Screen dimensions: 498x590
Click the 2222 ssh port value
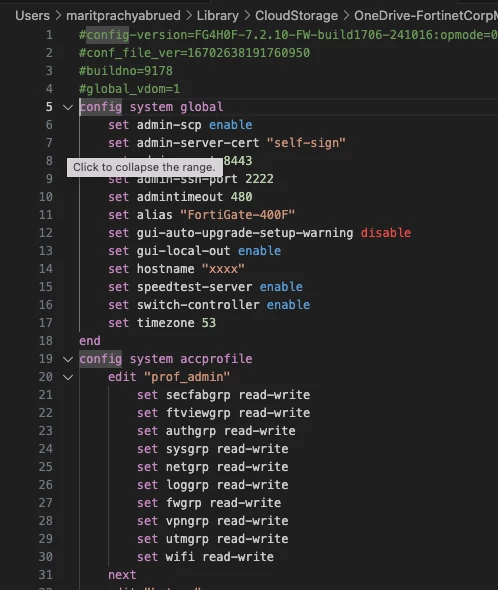(x=259, y=179)
